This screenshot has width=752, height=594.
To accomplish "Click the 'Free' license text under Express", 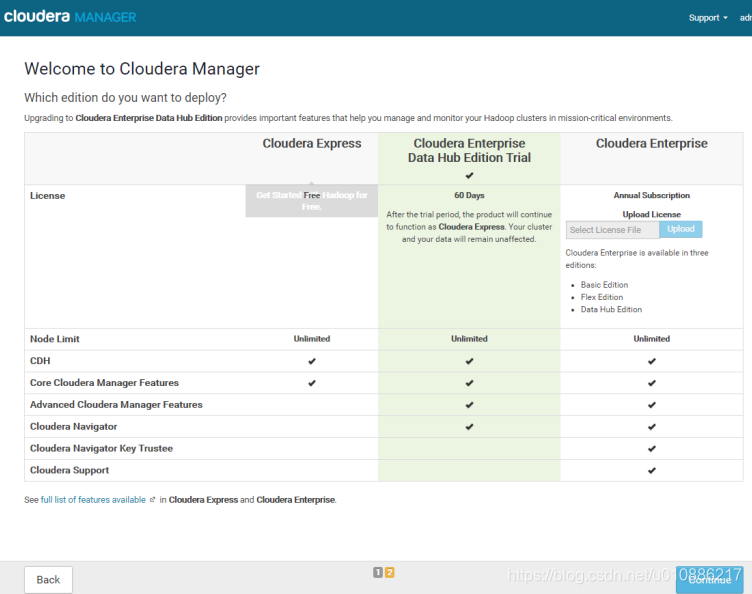I will (312, 195).
